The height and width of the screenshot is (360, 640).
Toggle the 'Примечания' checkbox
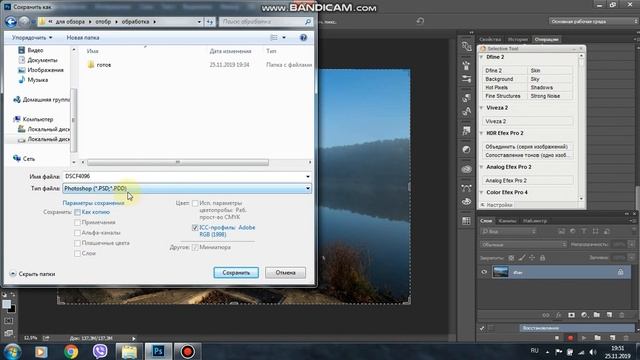tap(77, 222)
